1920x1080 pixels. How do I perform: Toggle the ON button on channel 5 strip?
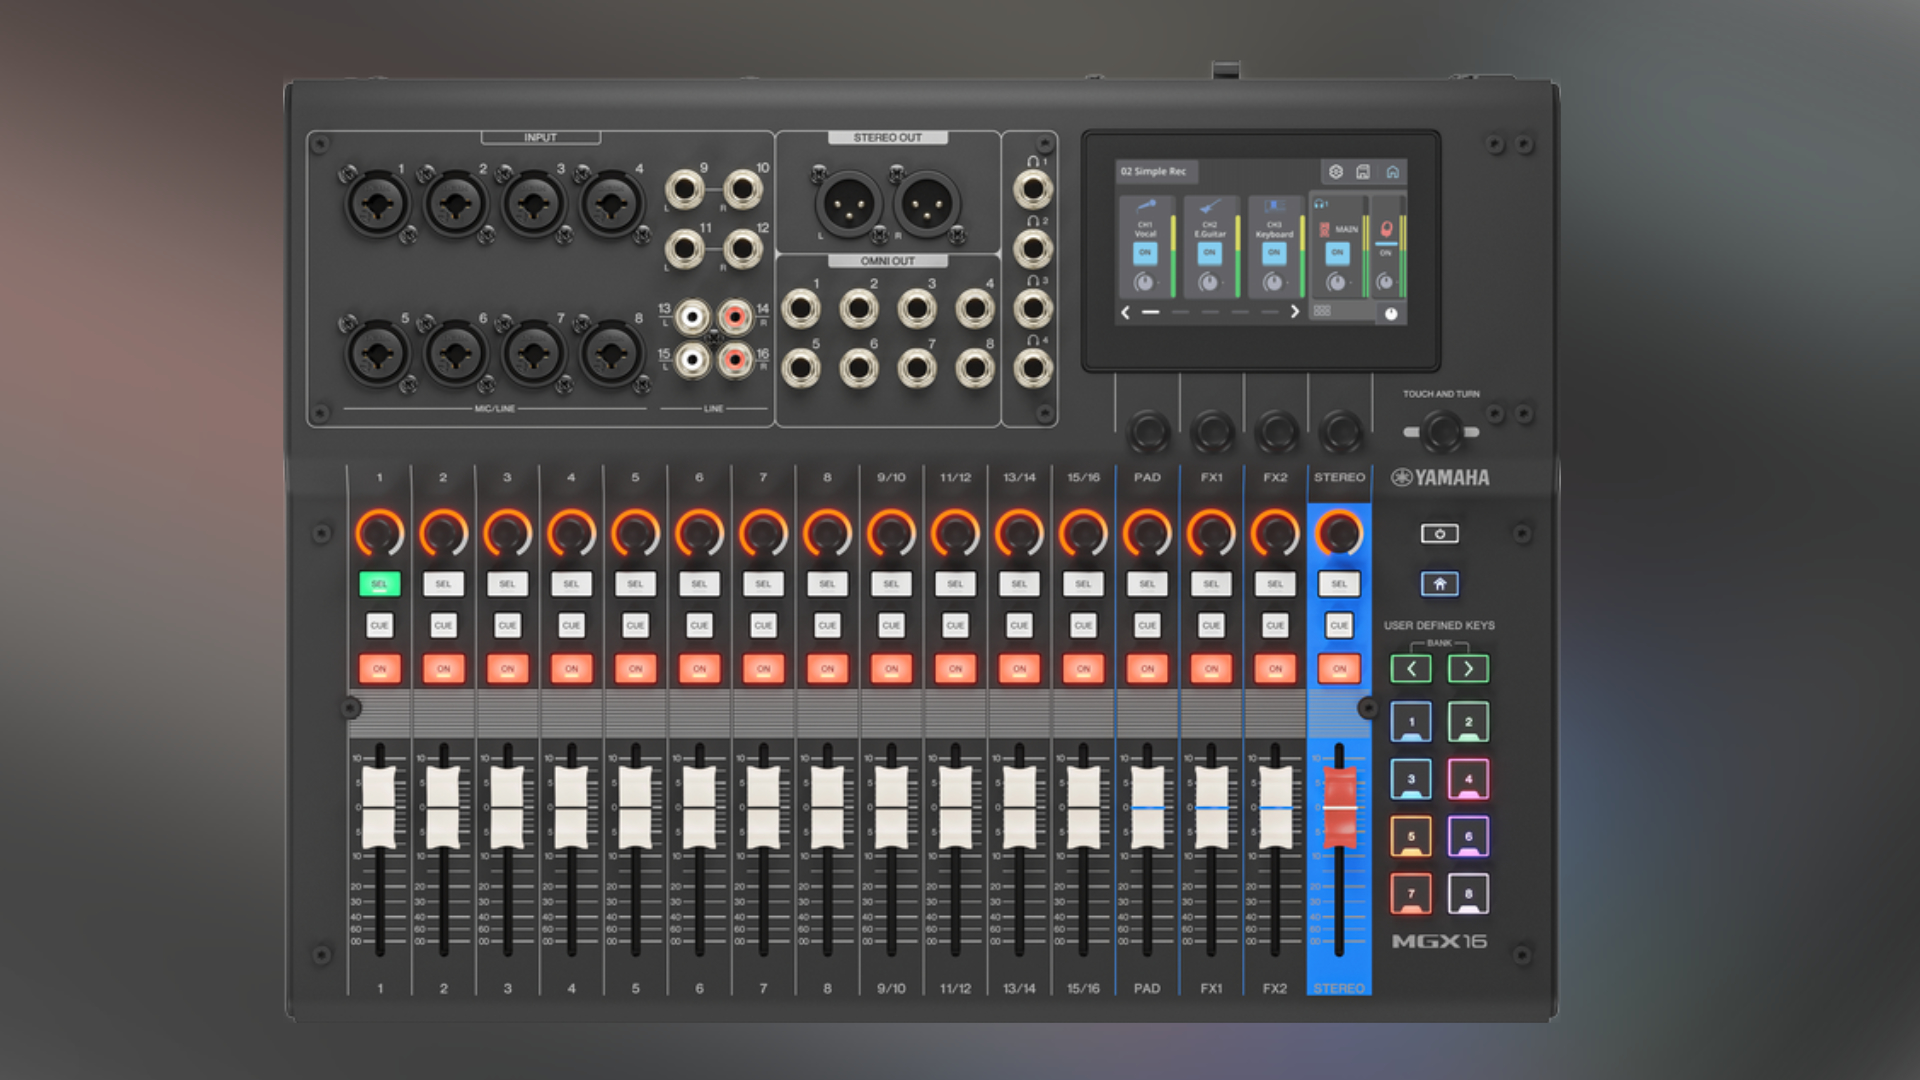pyautogui.click(x=635, y=668)
